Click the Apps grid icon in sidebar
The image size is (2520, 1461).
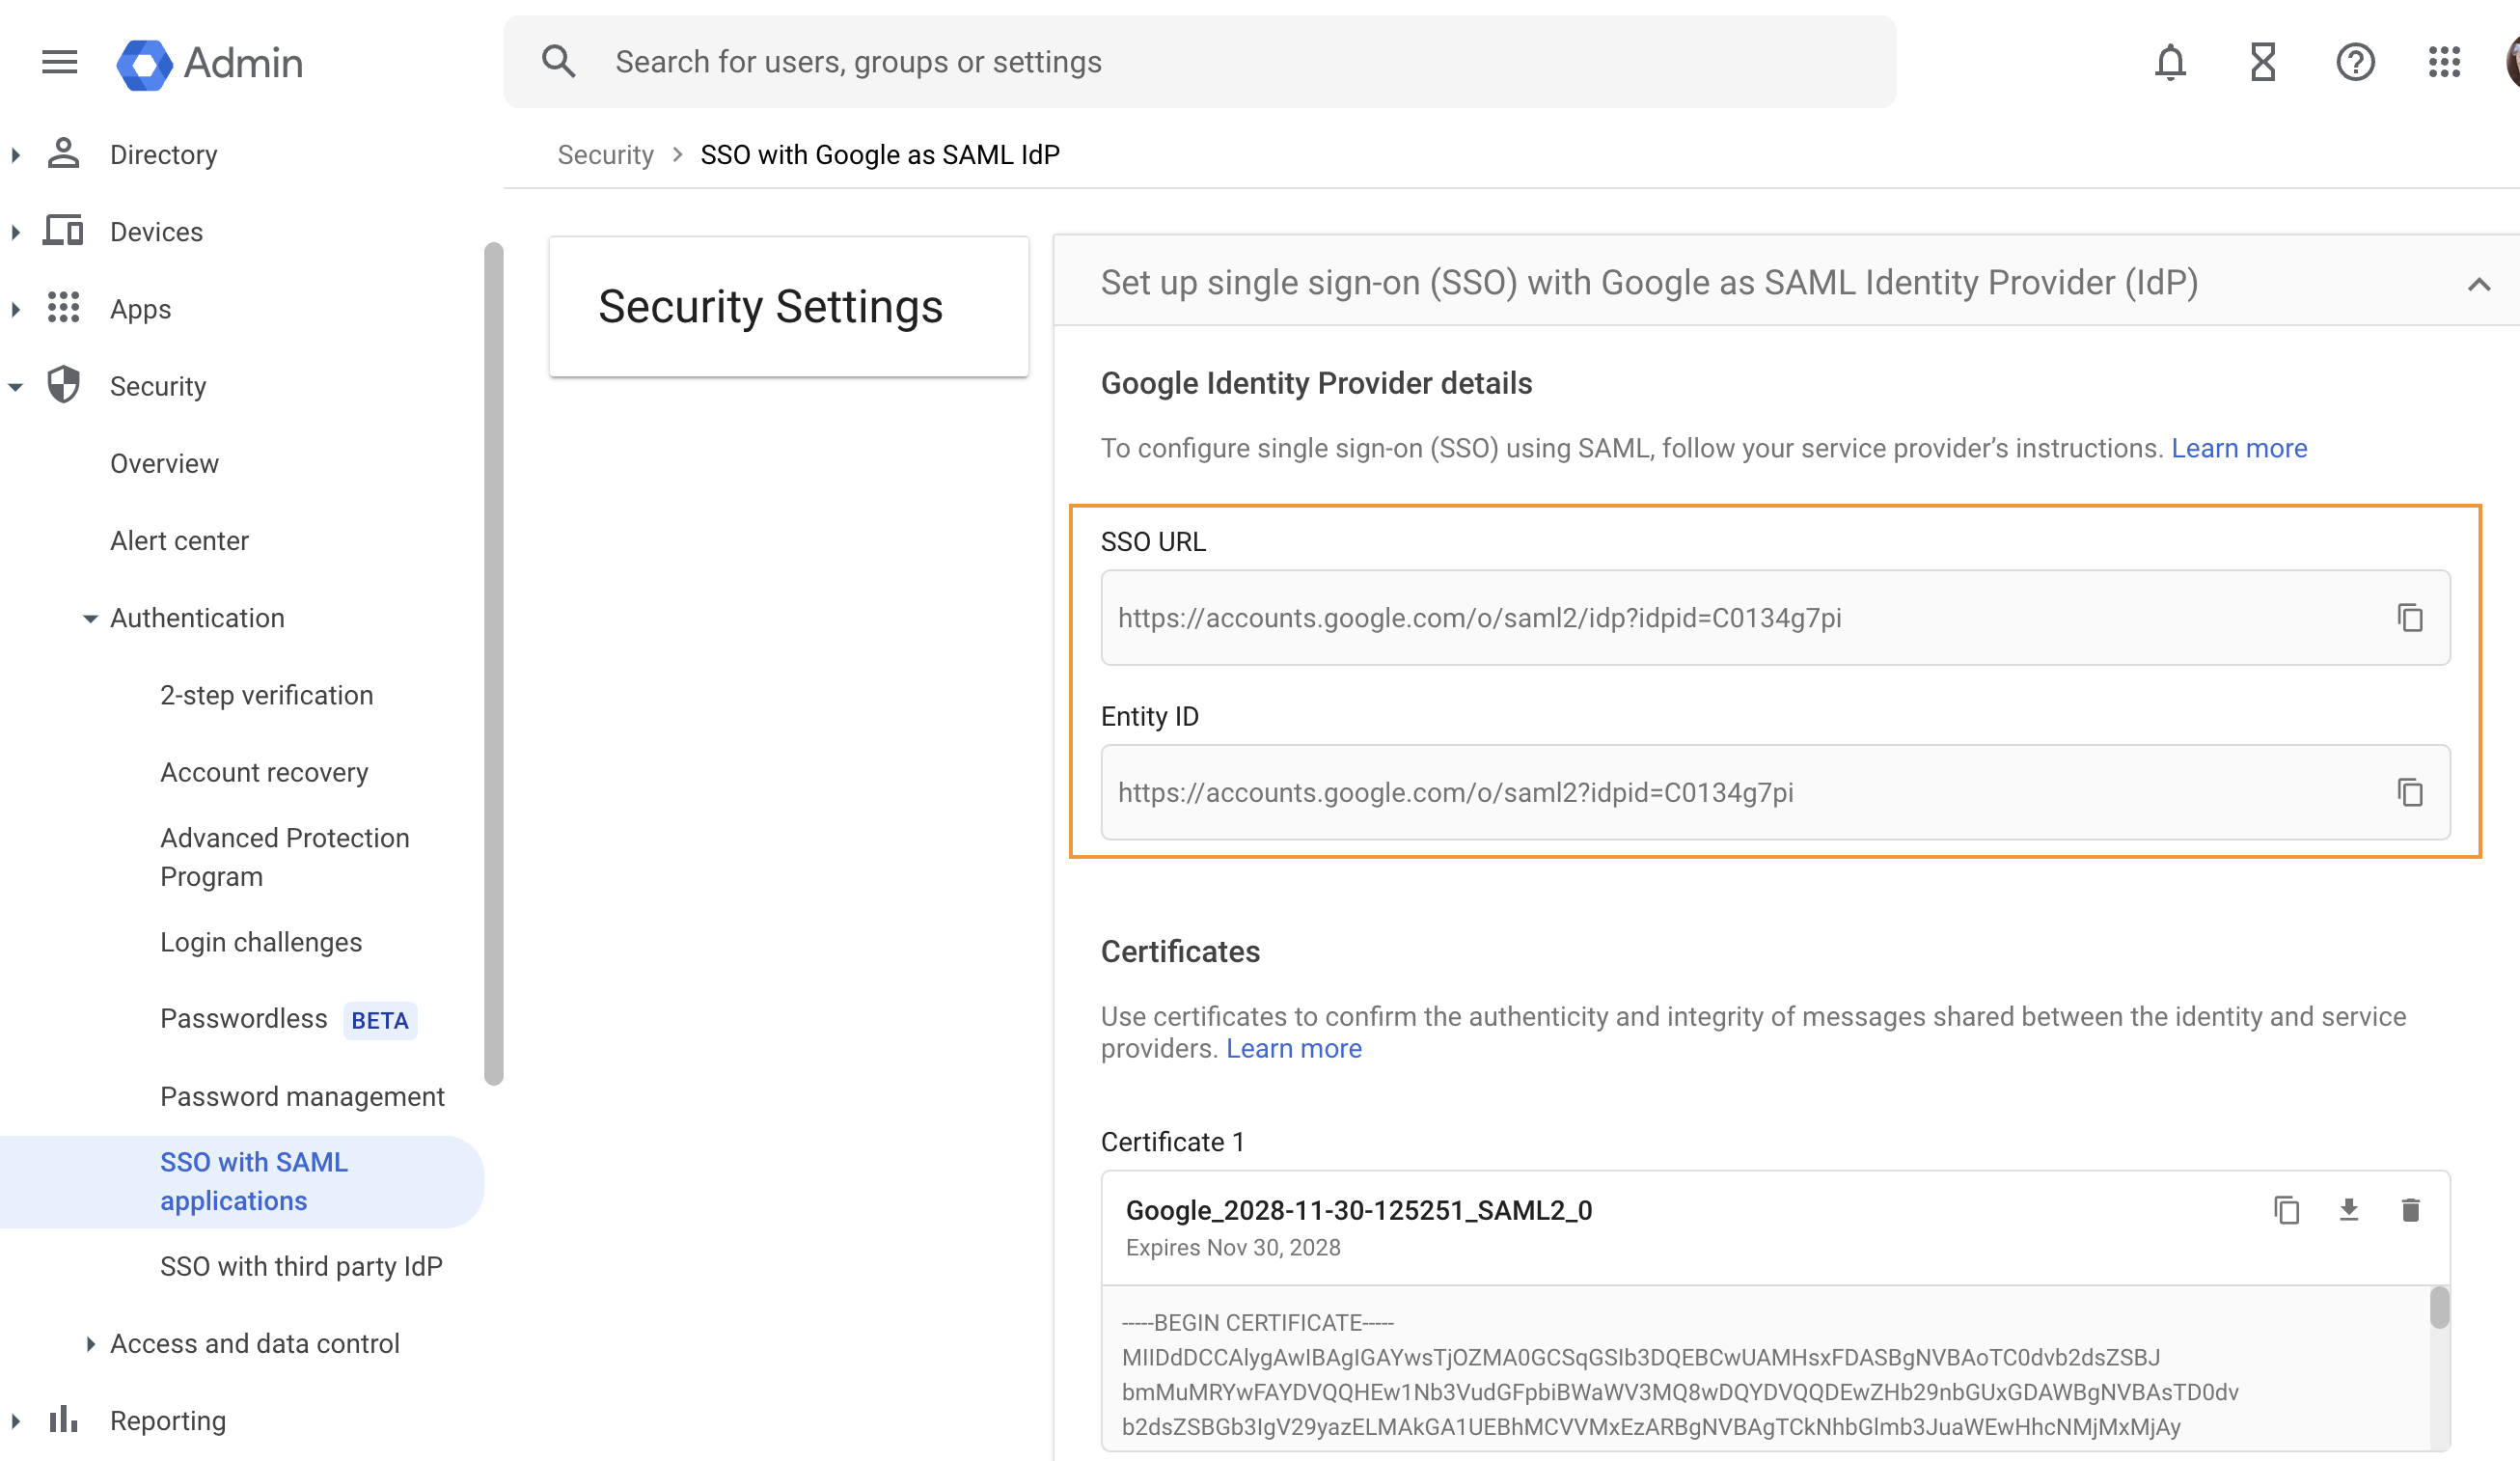click(63, 308)
